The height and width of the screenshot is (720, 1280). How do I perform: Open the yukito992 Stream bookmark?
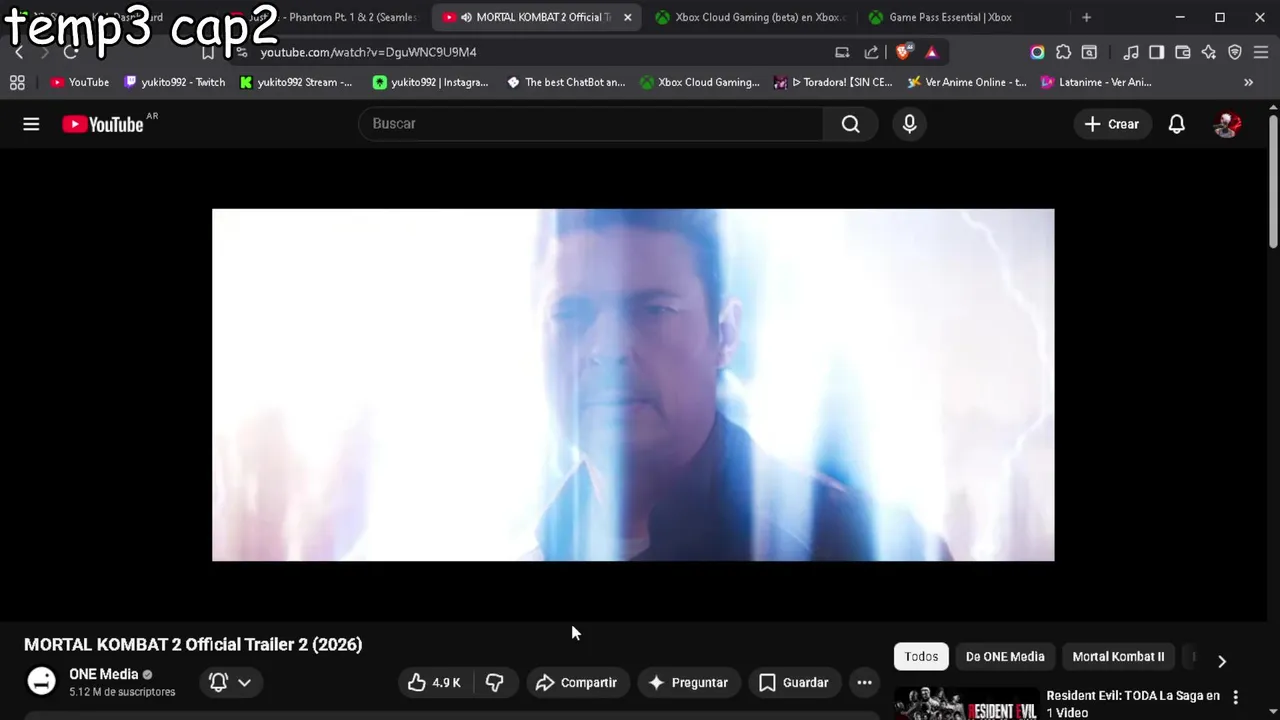click(296, 82)
